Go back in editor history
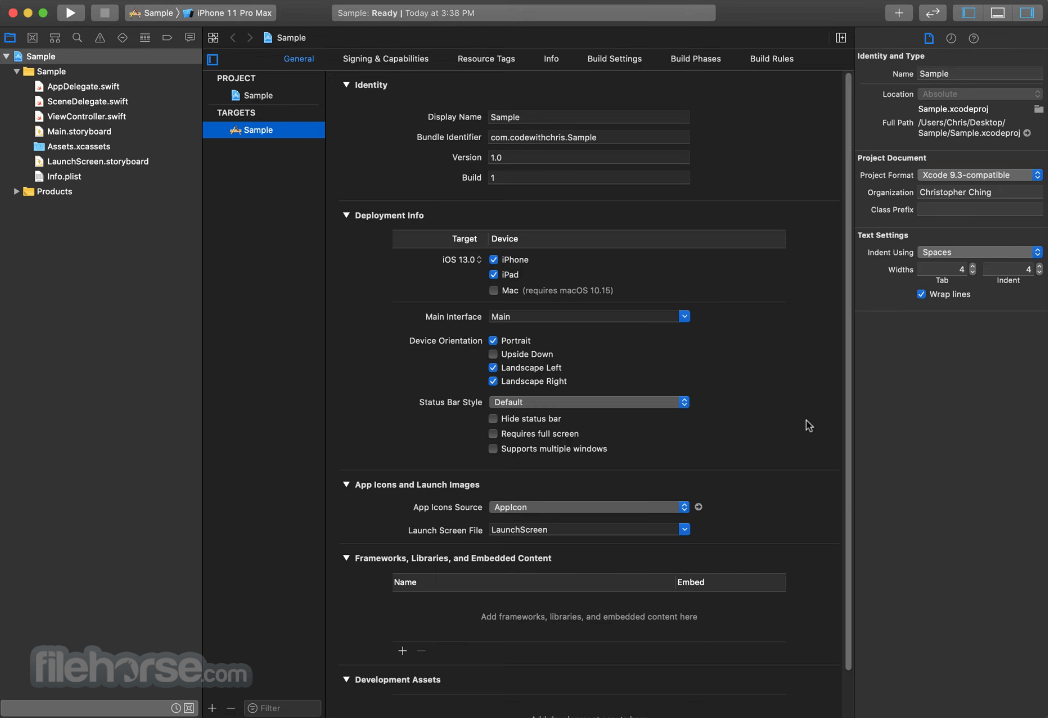This screenshot has height=718, width=1048. point(233,38)
